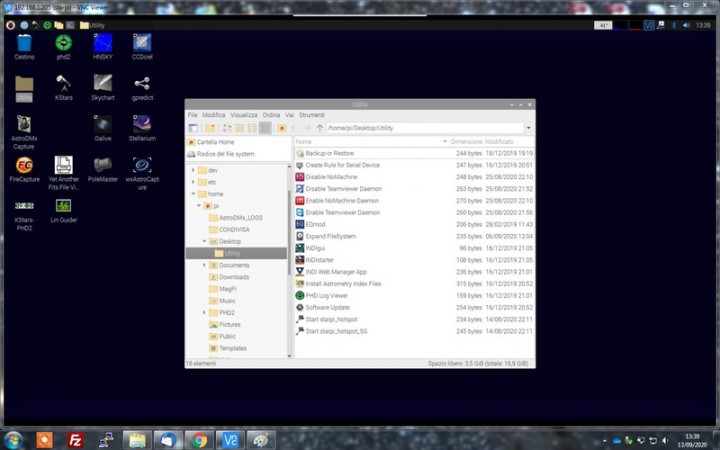
Task: Click the path field /home/pi/Desktop/Utility
Action: point(420,128)
